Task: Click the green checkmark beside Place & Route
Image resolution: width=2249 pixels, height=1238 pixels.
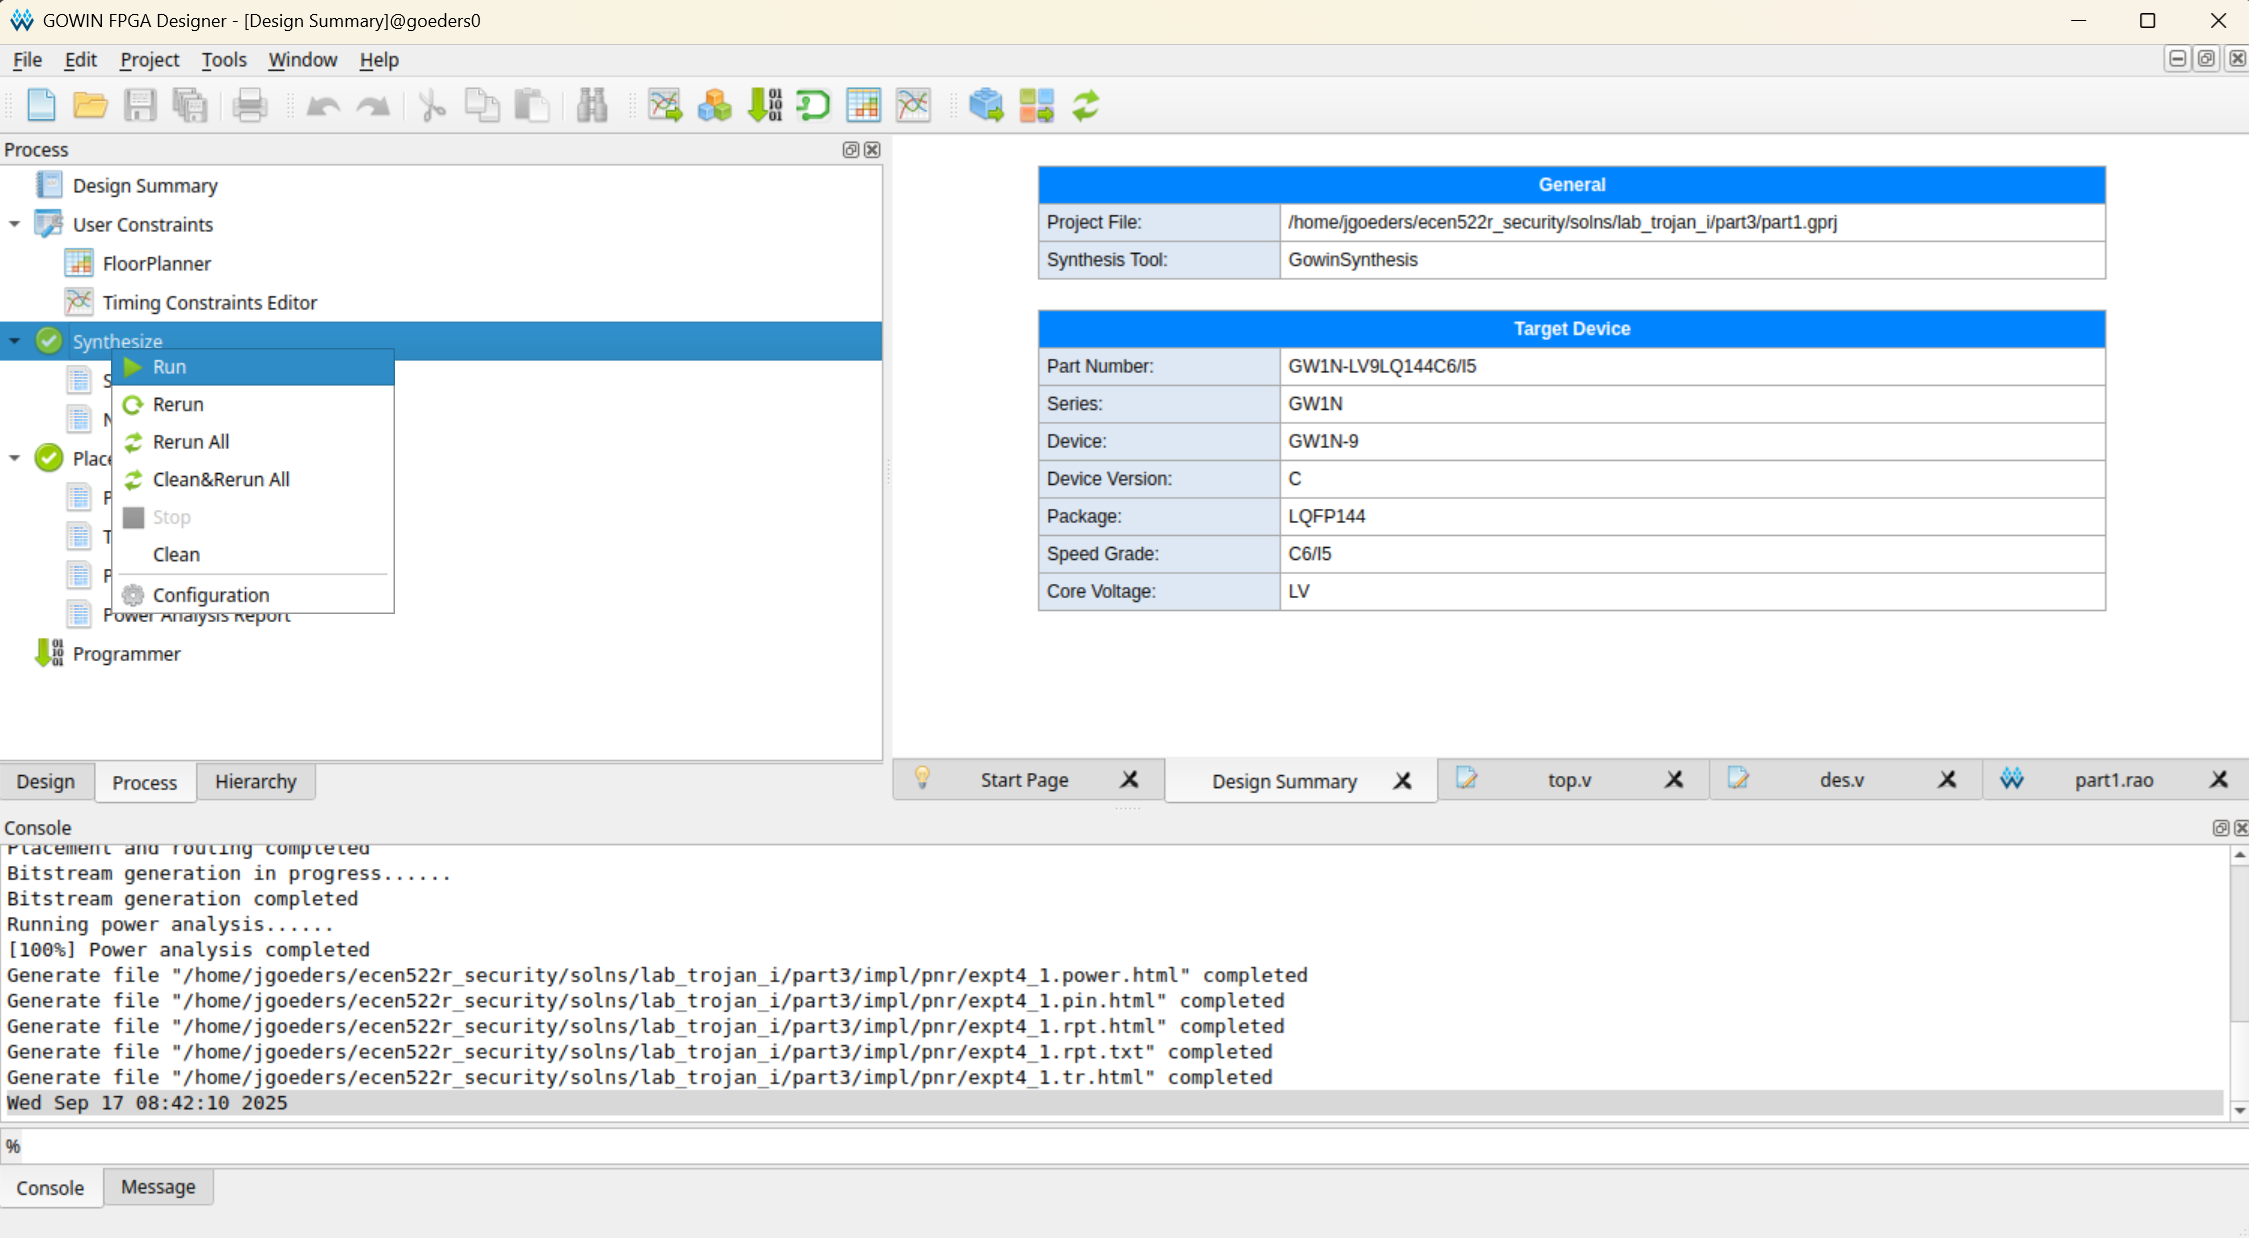Action: click(49, 458)
